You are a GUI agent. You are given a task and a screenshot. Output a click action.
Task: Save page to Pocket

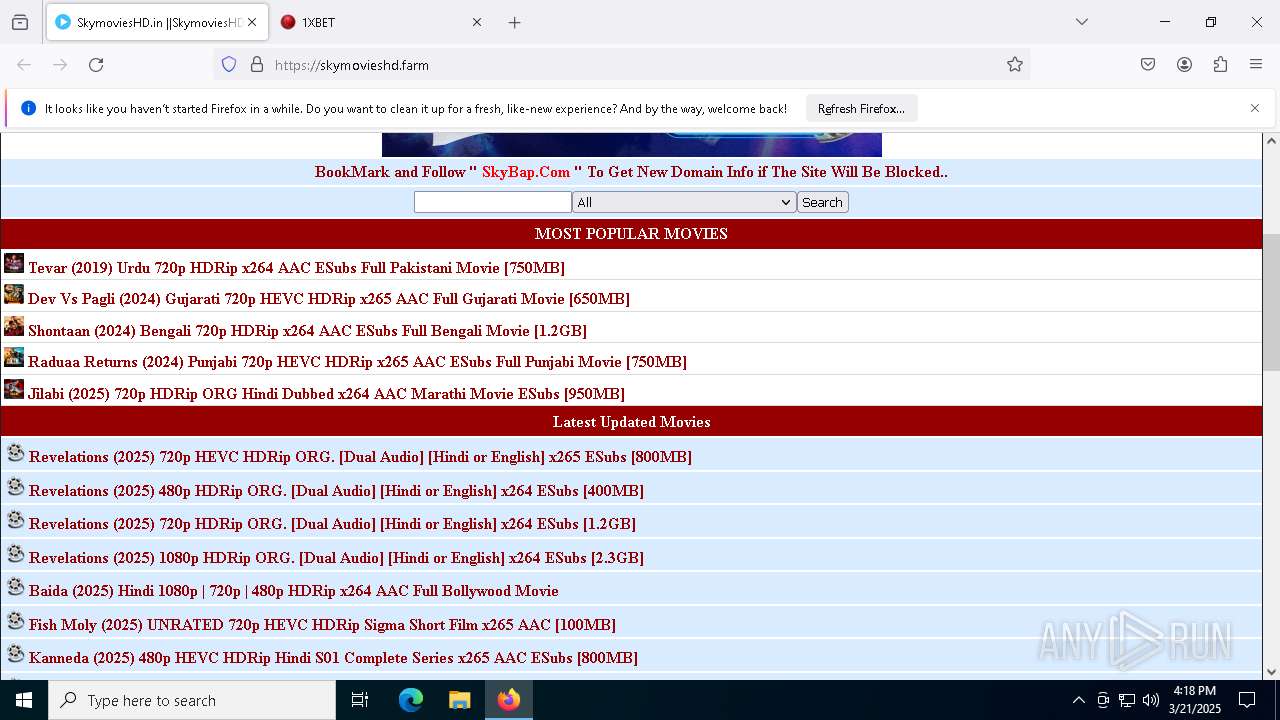click(1148, 65)
